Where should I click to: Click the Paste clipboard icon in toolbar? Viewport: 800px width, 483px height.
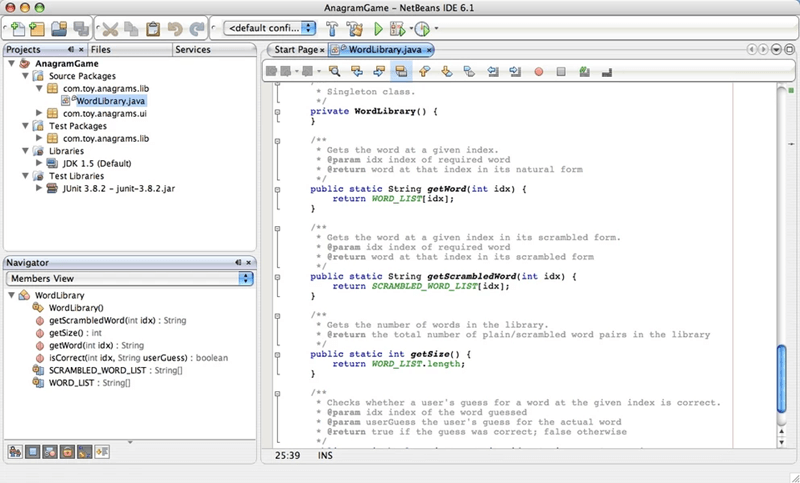click(153, 29)
